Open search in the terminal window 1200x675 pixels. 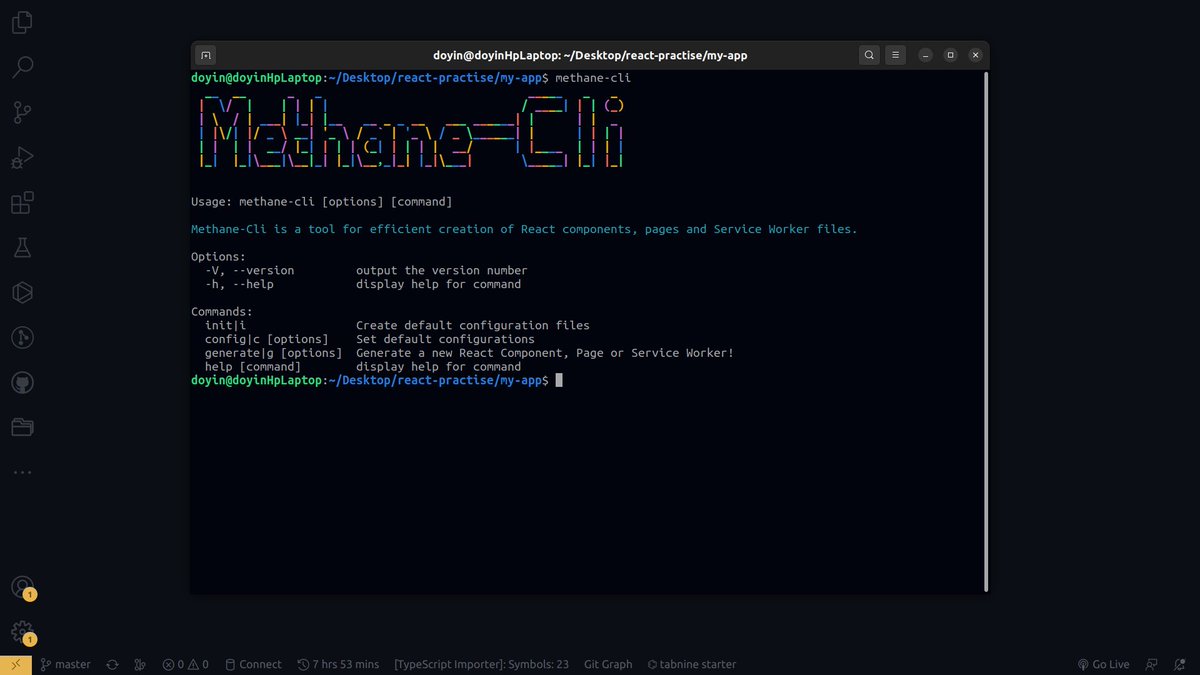coord(870,55)
